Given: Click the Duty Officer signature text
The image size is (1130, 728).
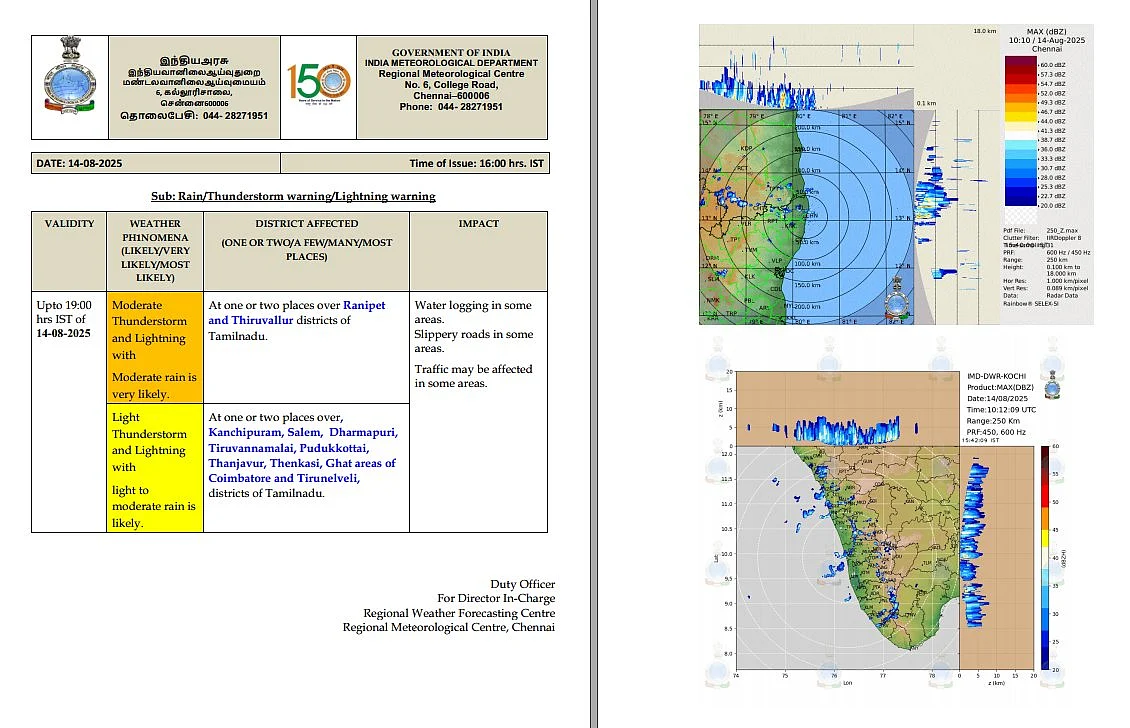Looking at the screenshot, I should coord(522,584).
